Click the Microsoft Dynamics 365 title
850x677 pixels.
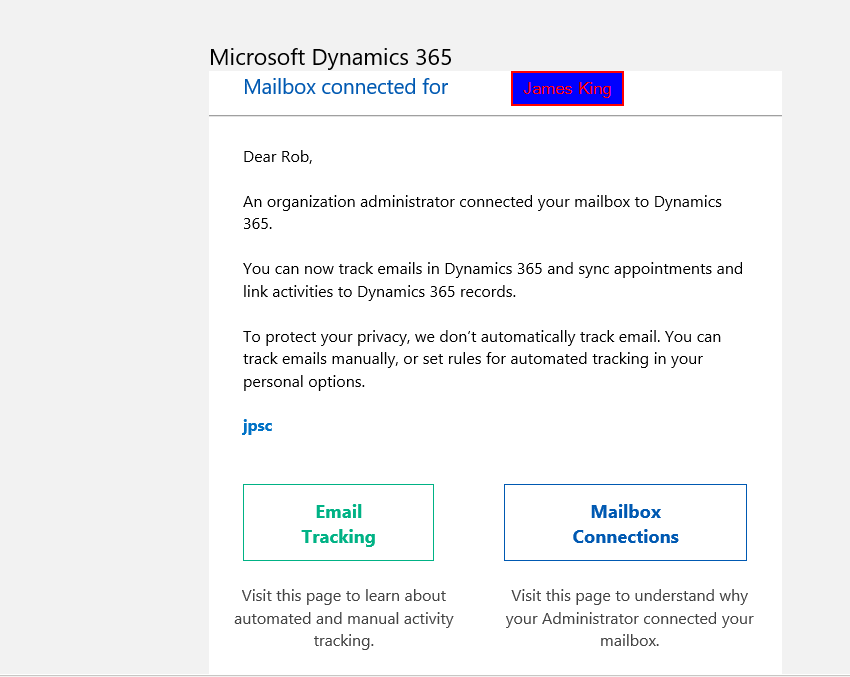click(330, 57)
